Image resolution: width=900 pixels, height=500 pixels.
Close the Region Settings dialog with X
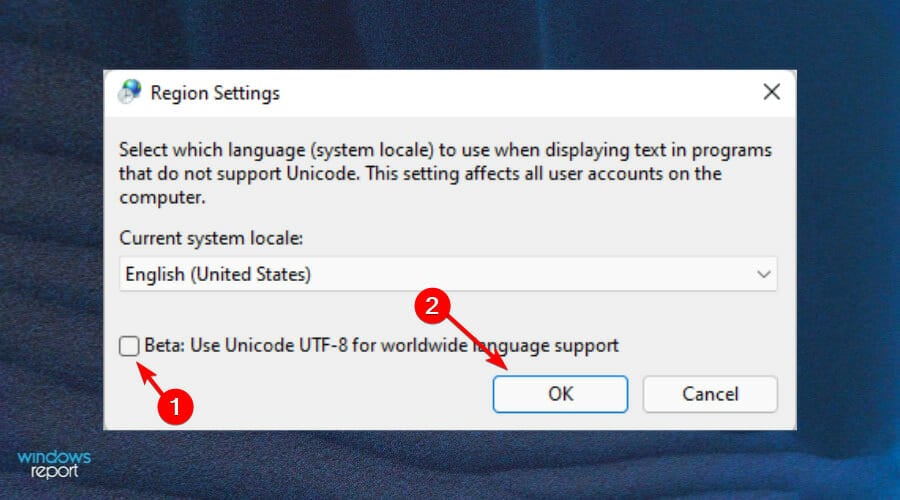point(771,92)
